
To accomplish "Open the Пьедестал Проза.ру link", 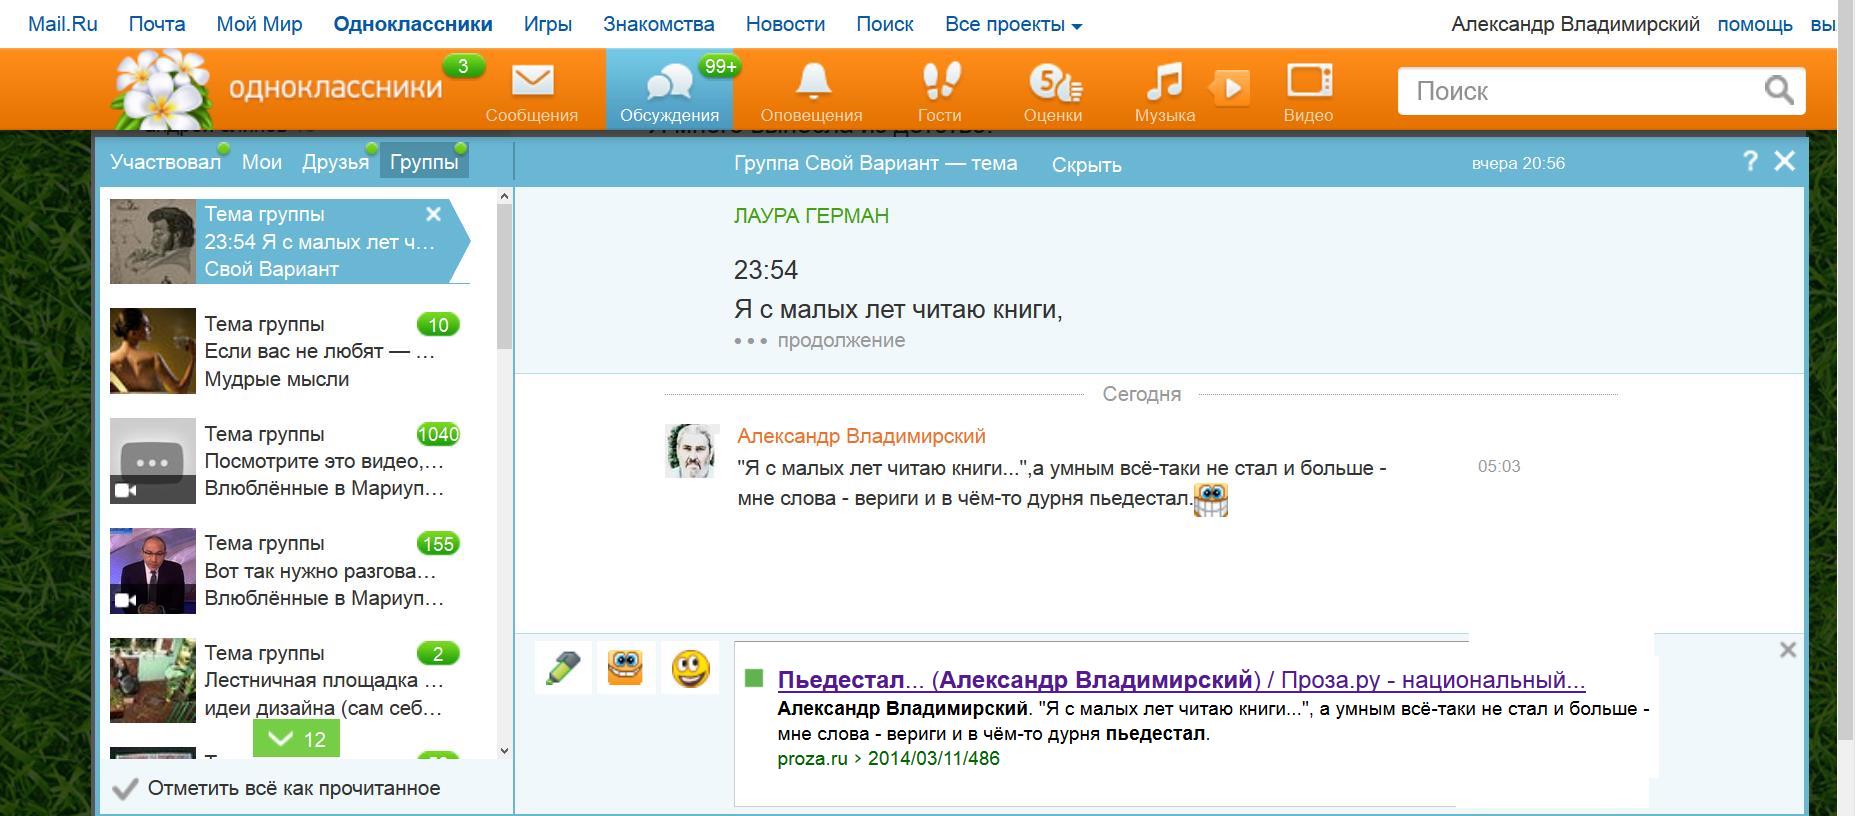I will point(1181,680).
